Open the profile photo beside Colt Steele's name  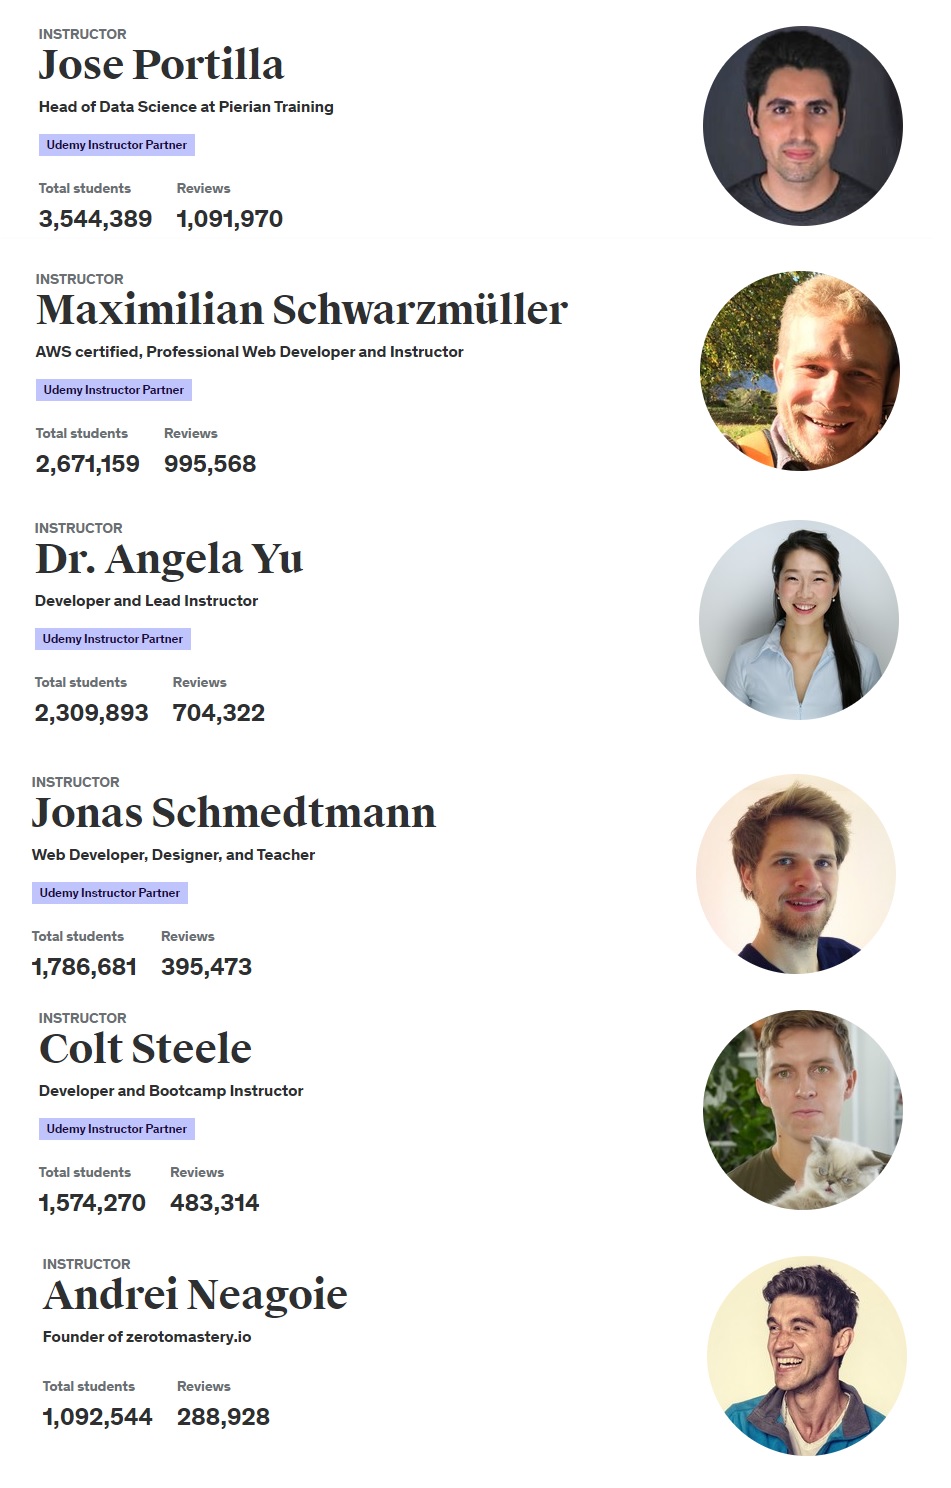pyautogui.click(x=803, y=1110)
